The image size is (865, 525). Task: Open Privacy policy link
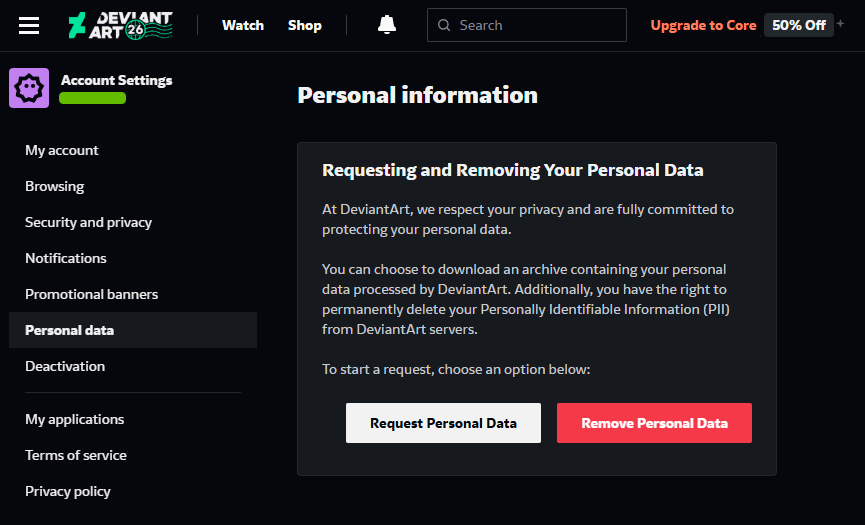point(68,491)
